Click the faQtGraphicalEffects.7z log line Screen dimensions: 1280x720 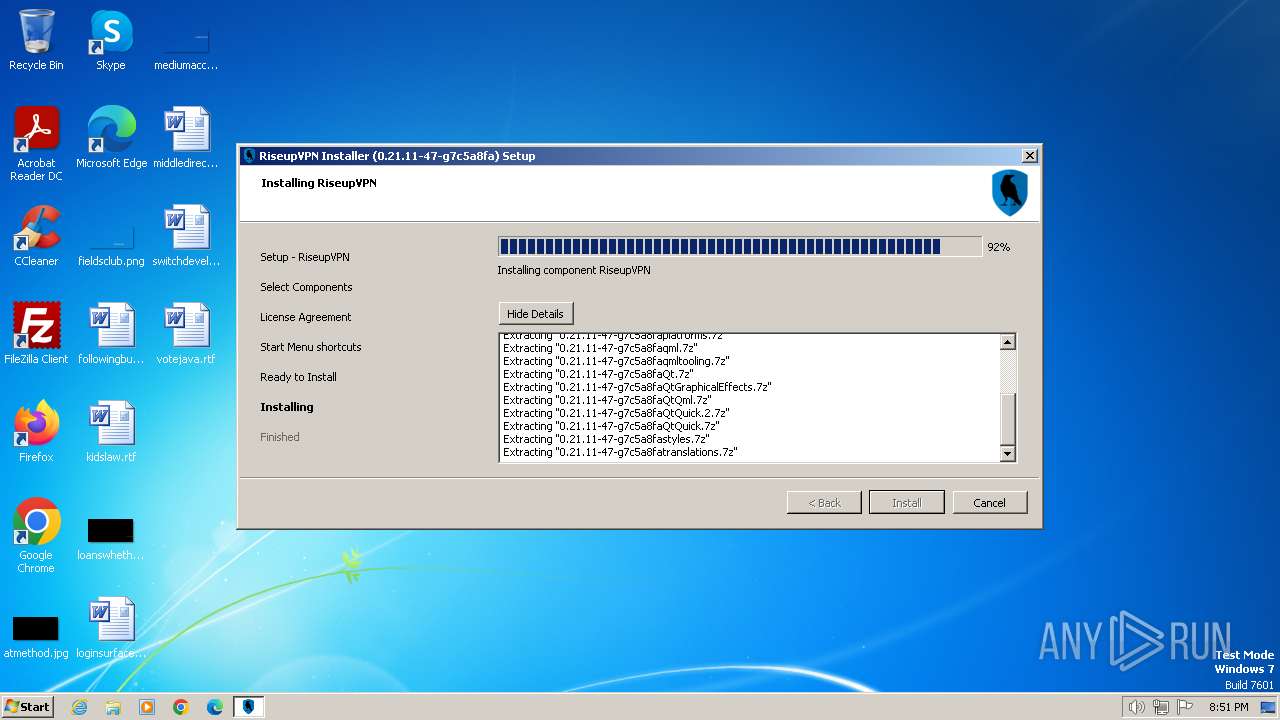pos(637,387)
